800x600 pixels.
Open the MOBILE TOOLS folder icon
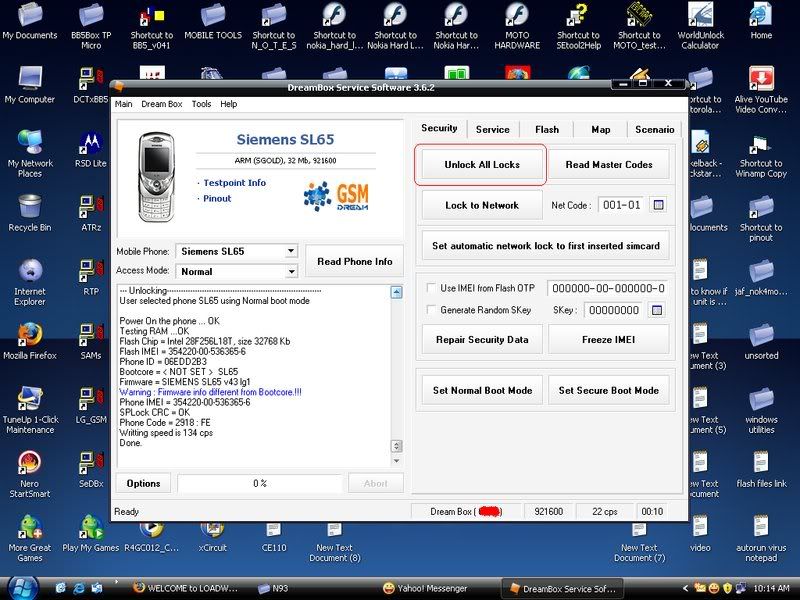(x=213, y=21)
